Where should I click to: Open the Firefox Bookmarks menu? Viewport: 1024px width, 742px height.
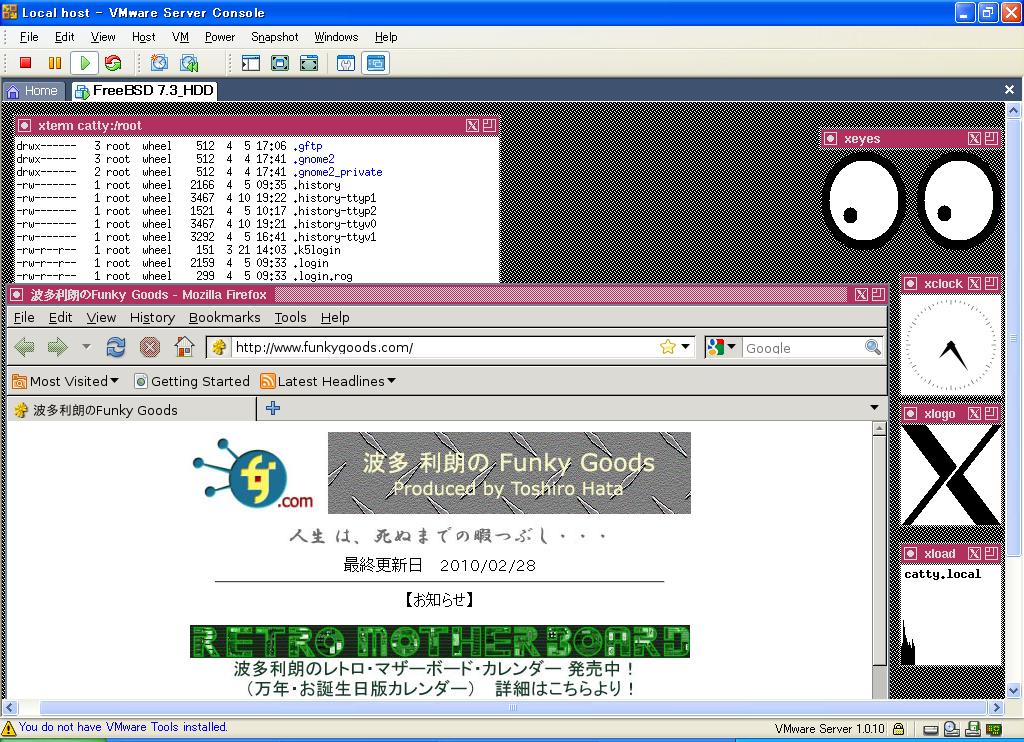(224, 317)
